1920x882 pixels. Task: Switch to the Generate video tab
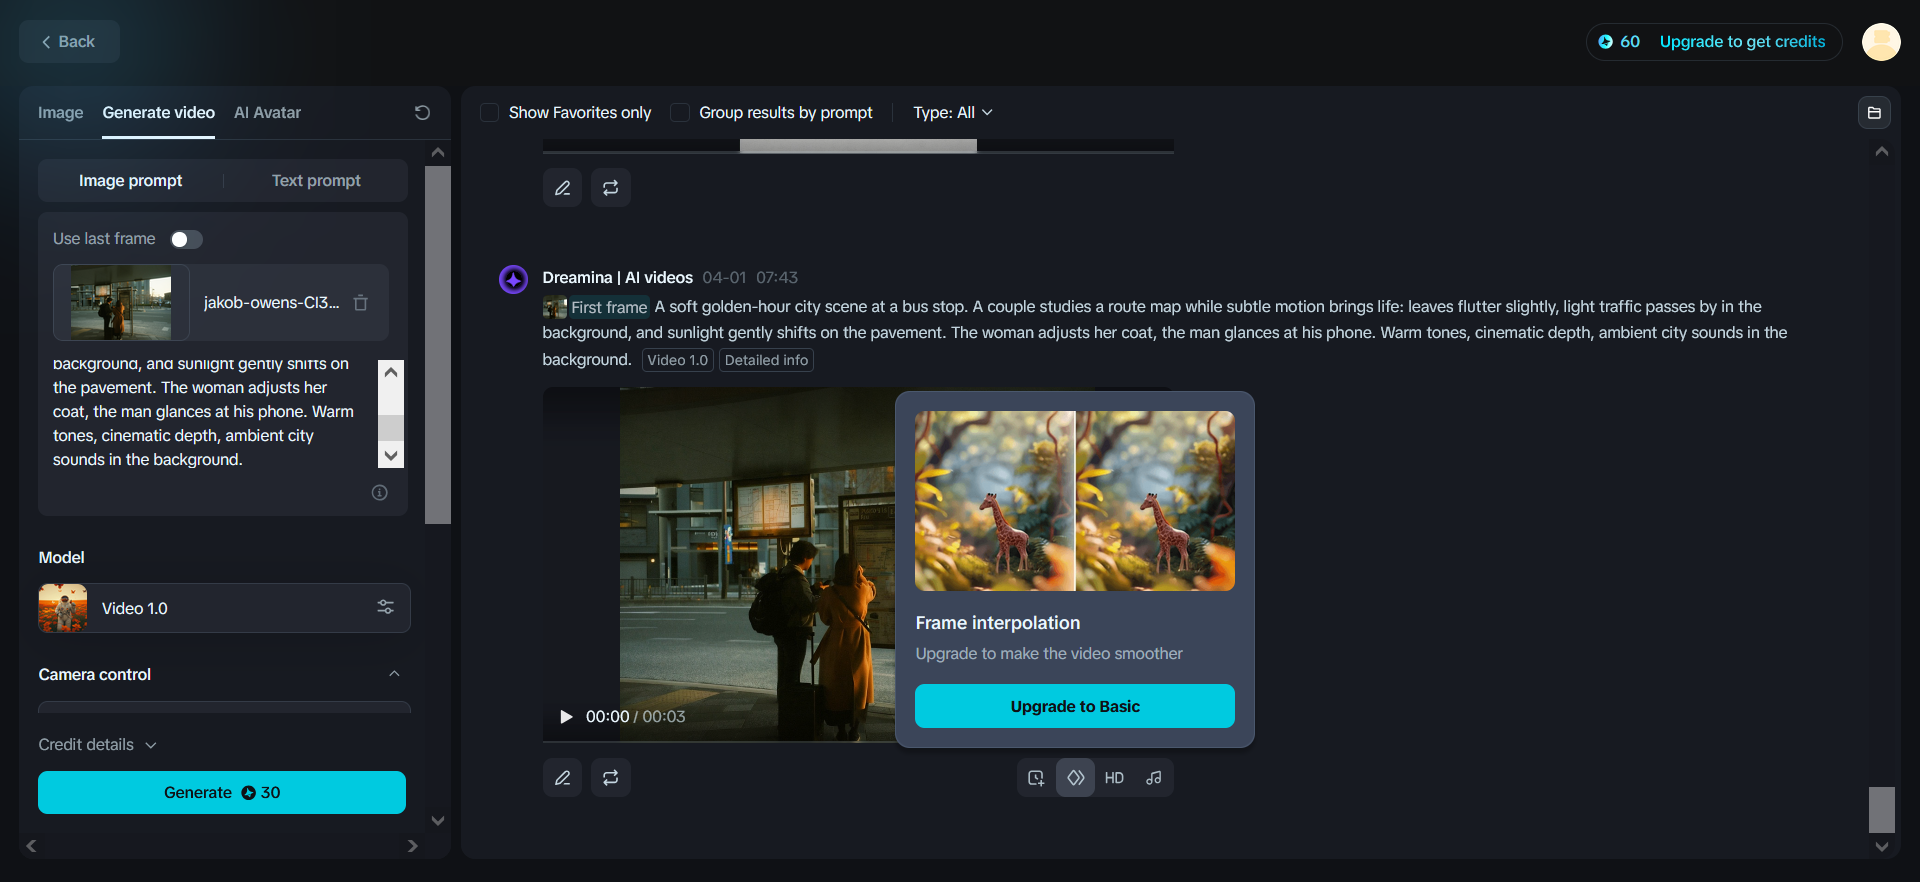click(158, 113)
